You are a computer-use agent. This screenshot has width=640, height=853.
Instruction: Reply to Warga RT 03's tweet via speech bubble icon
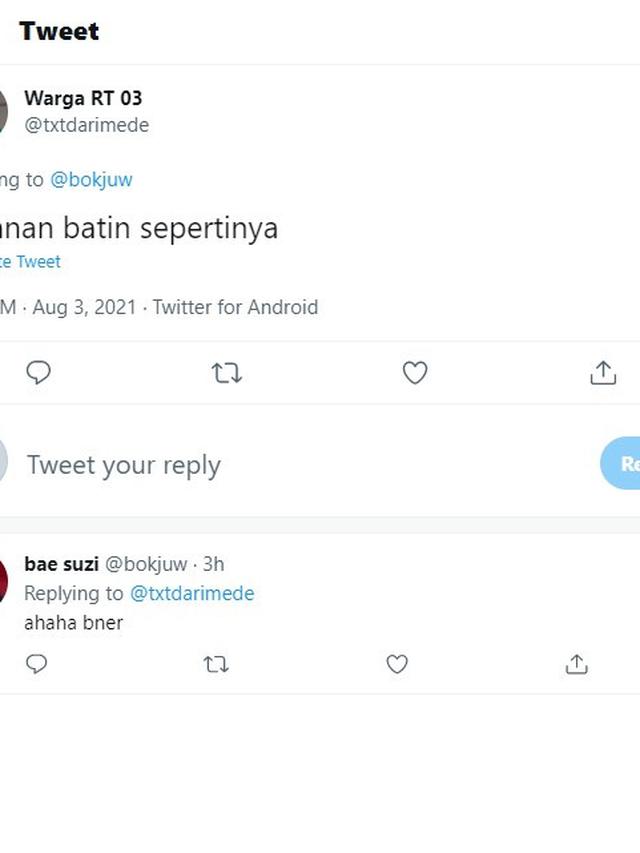[x=39, y=372]
